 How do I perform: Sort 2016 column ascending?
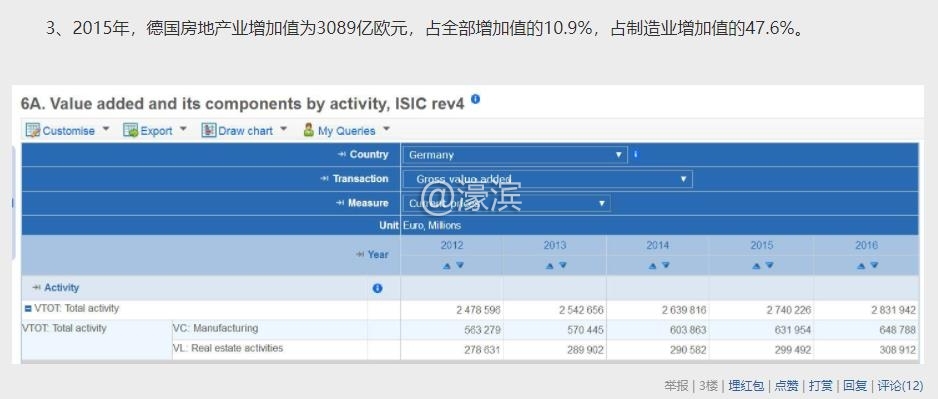coord(861,266)
